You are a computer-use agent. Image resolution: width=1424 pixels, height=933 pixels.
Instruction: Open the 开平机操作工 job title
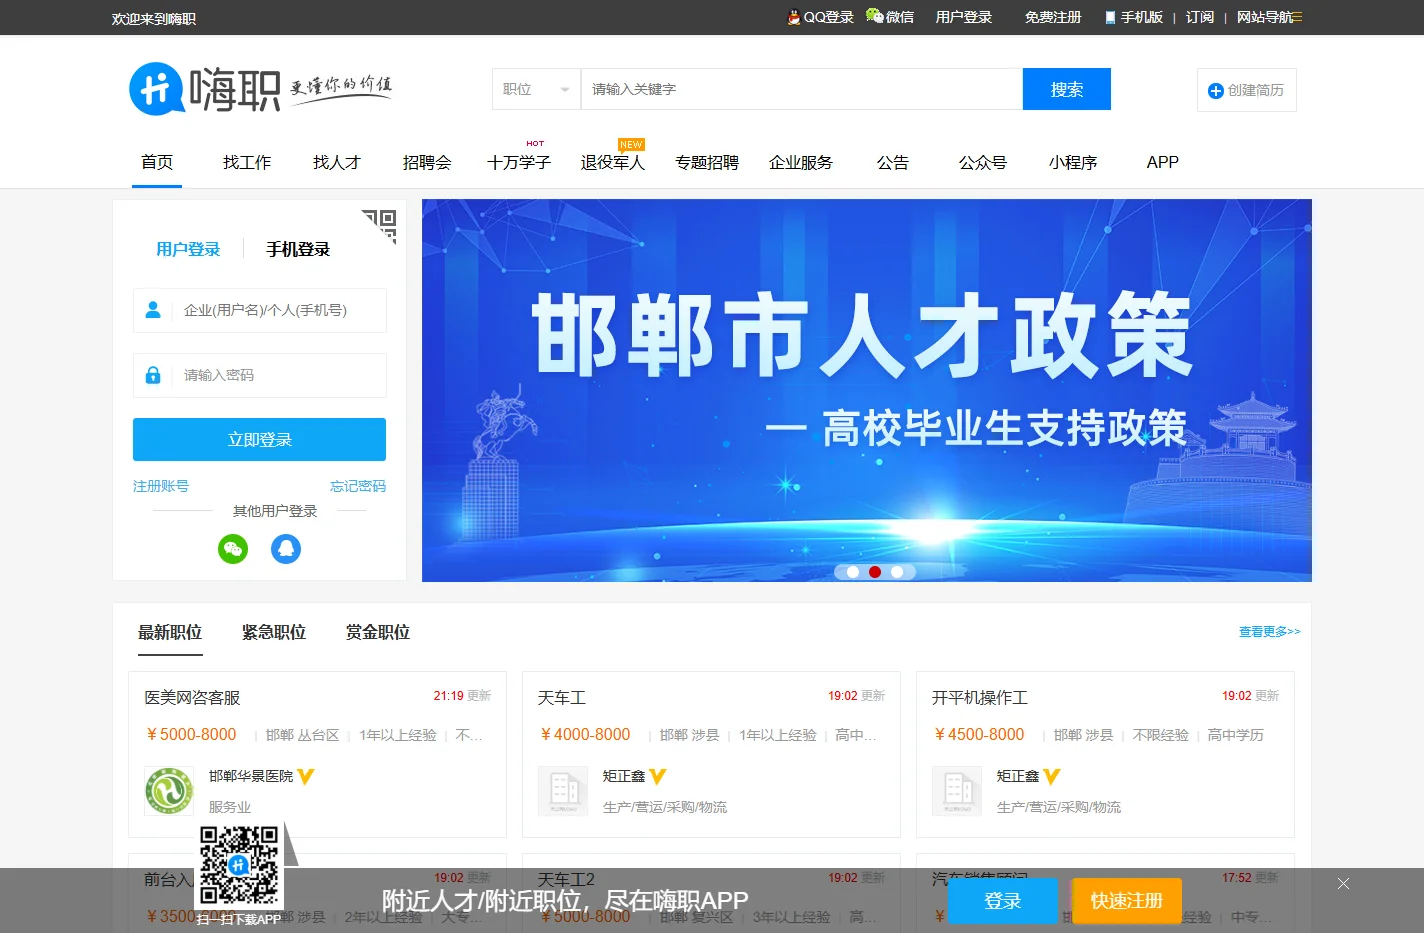(980, 697)
